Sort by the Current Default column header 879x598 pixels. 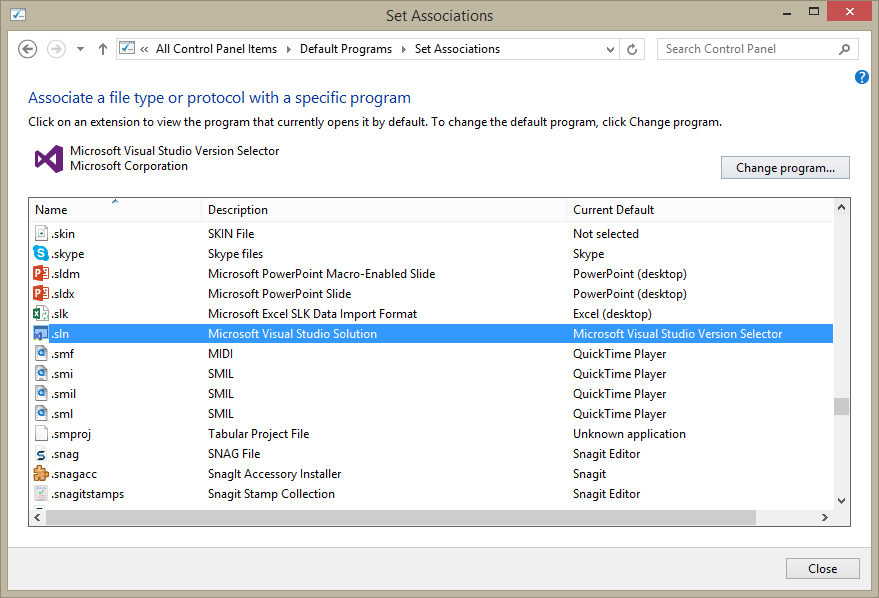point(699,210)
